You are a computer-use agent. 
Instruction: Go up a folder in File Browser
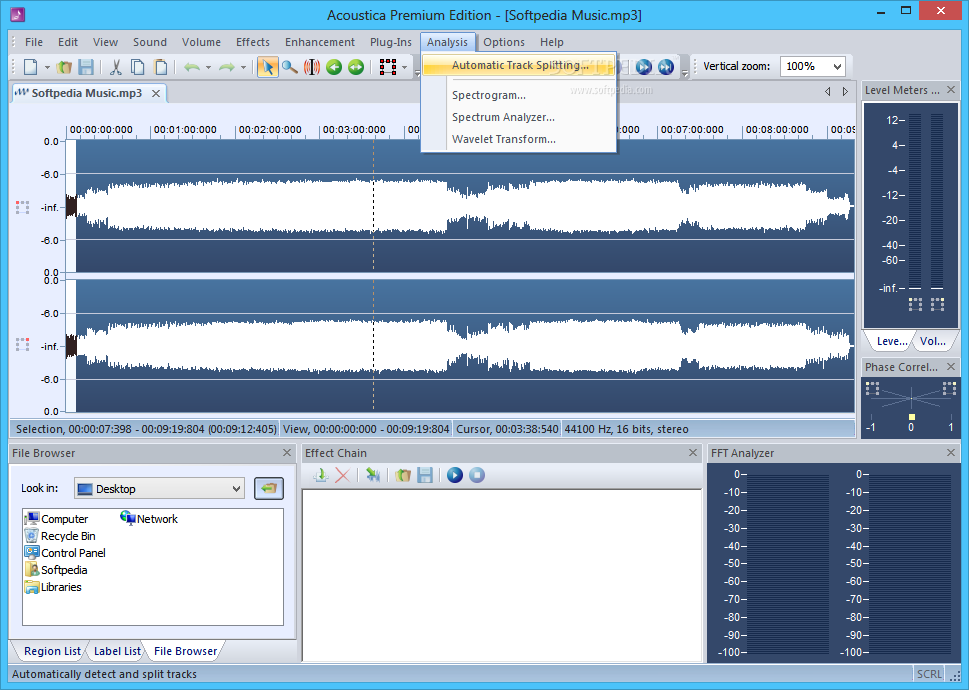point(269,488)
